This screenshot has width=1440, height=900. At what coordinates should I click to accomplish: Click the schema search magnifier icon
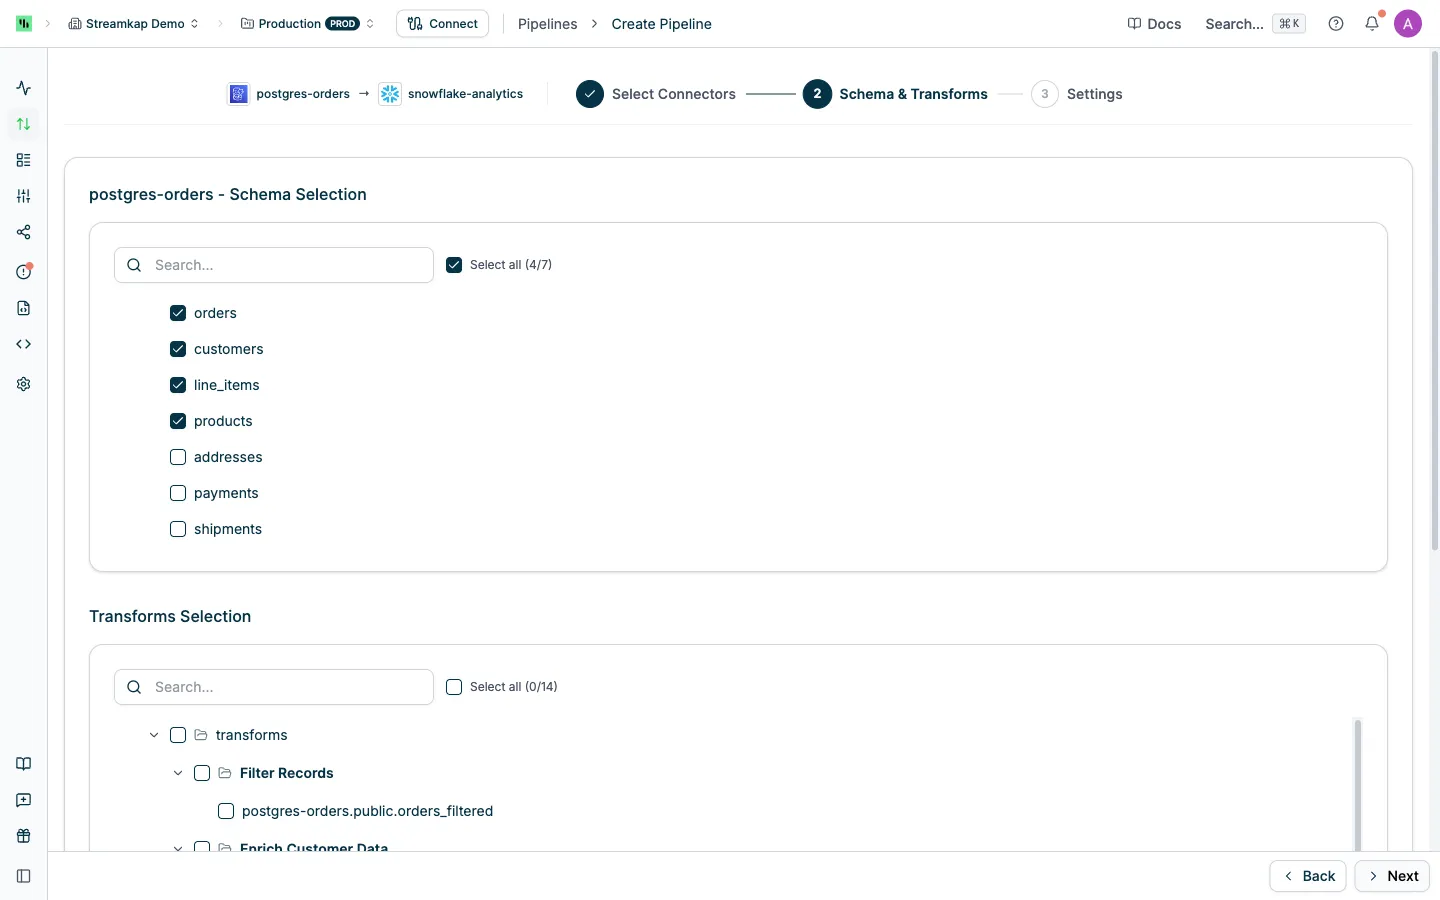[134, 265]
